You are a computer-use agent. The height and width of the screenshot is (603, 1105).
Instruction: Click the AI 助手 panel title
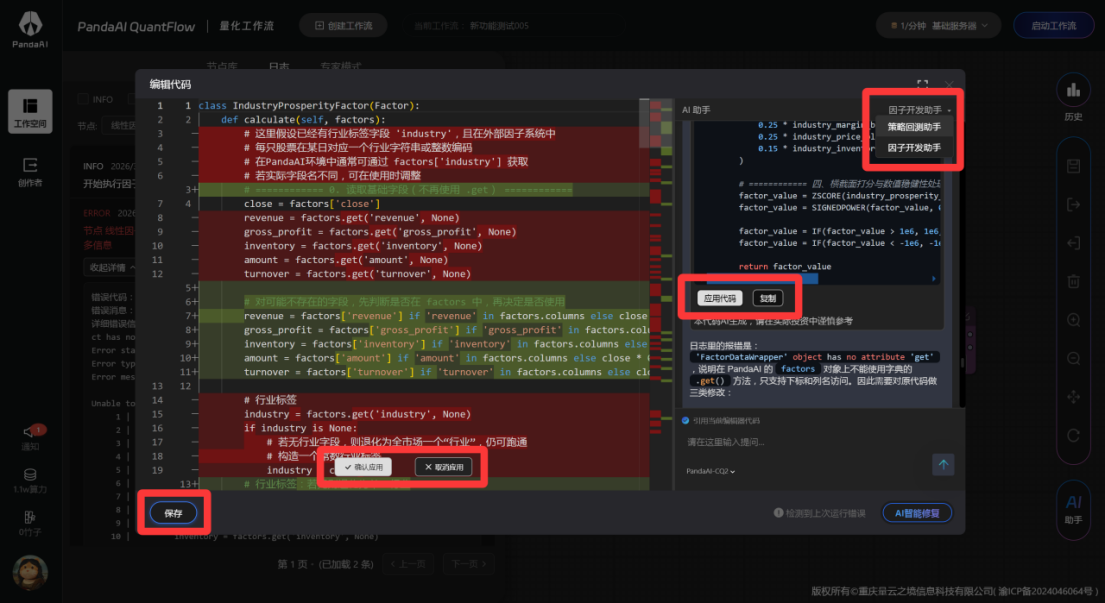pos(696,110)
